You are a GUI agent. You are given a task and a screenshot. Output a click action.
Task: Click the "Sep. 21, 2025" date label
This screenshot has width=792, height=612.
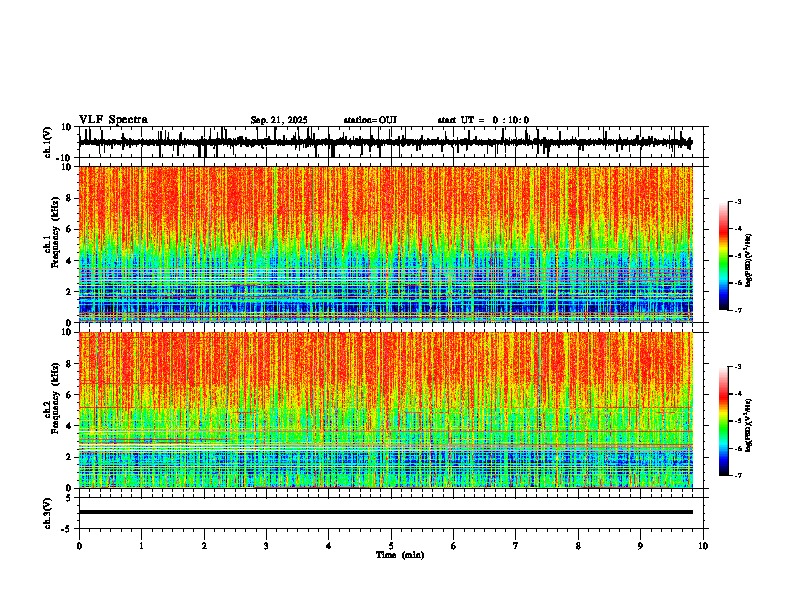(279, 120)
